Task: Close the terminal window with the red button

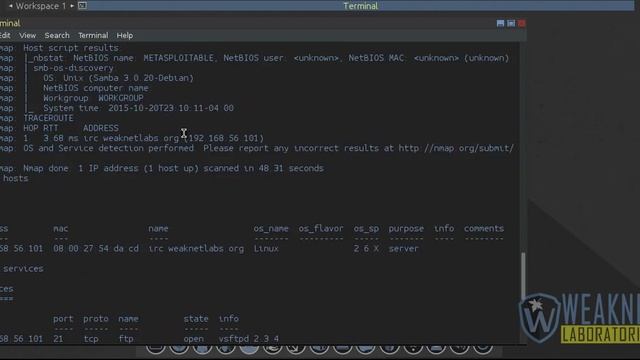Action: tap(522, 23)
